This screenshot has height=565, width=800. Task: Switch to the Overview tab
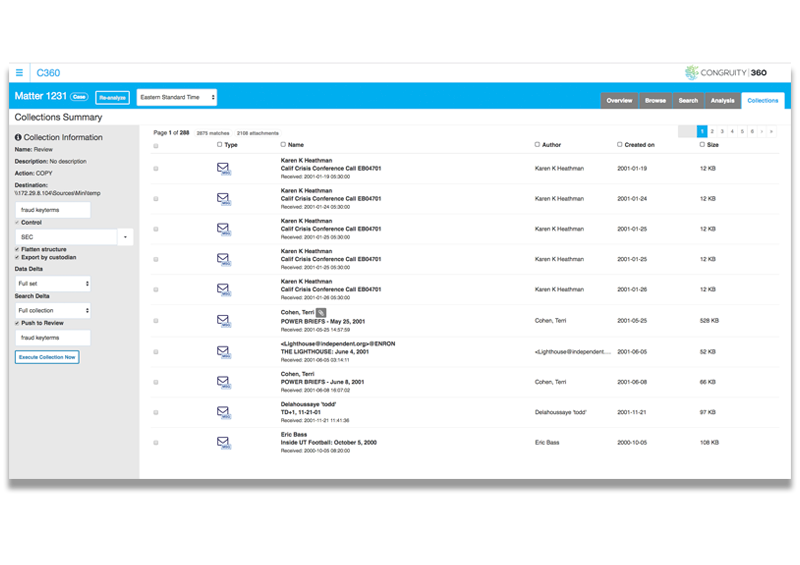click(619, 101)
